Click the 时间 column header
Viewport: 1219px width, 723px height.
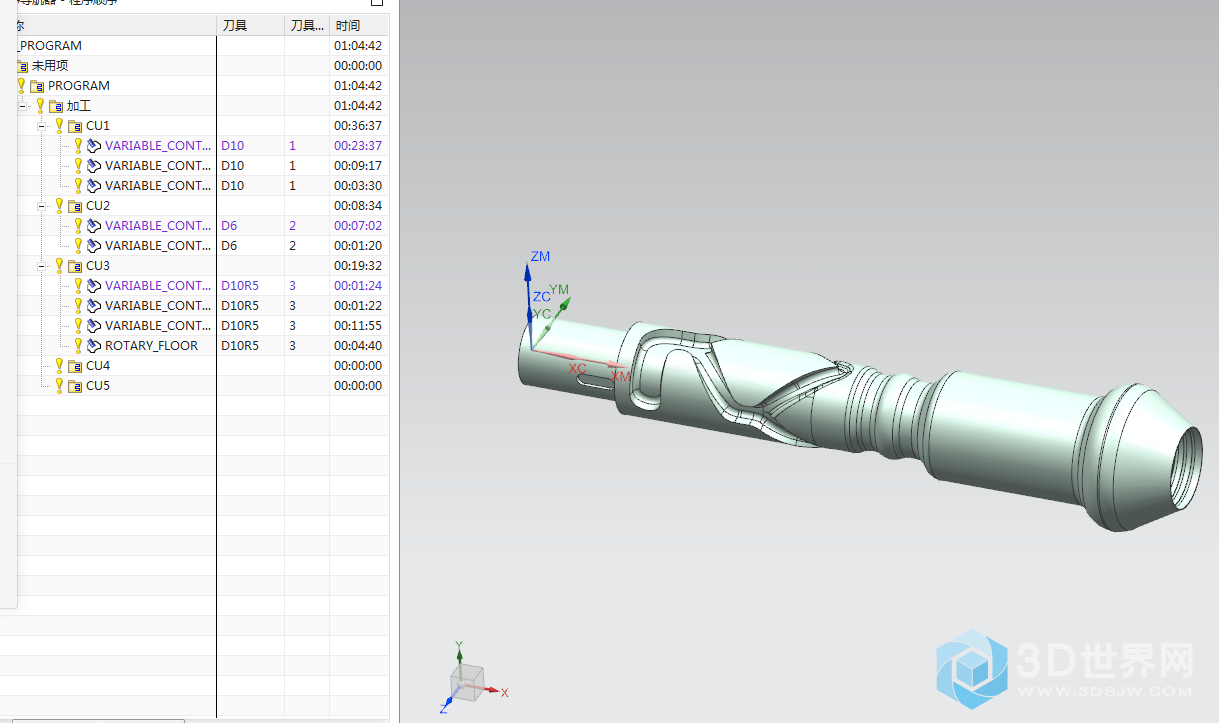(x=359, y=25)
